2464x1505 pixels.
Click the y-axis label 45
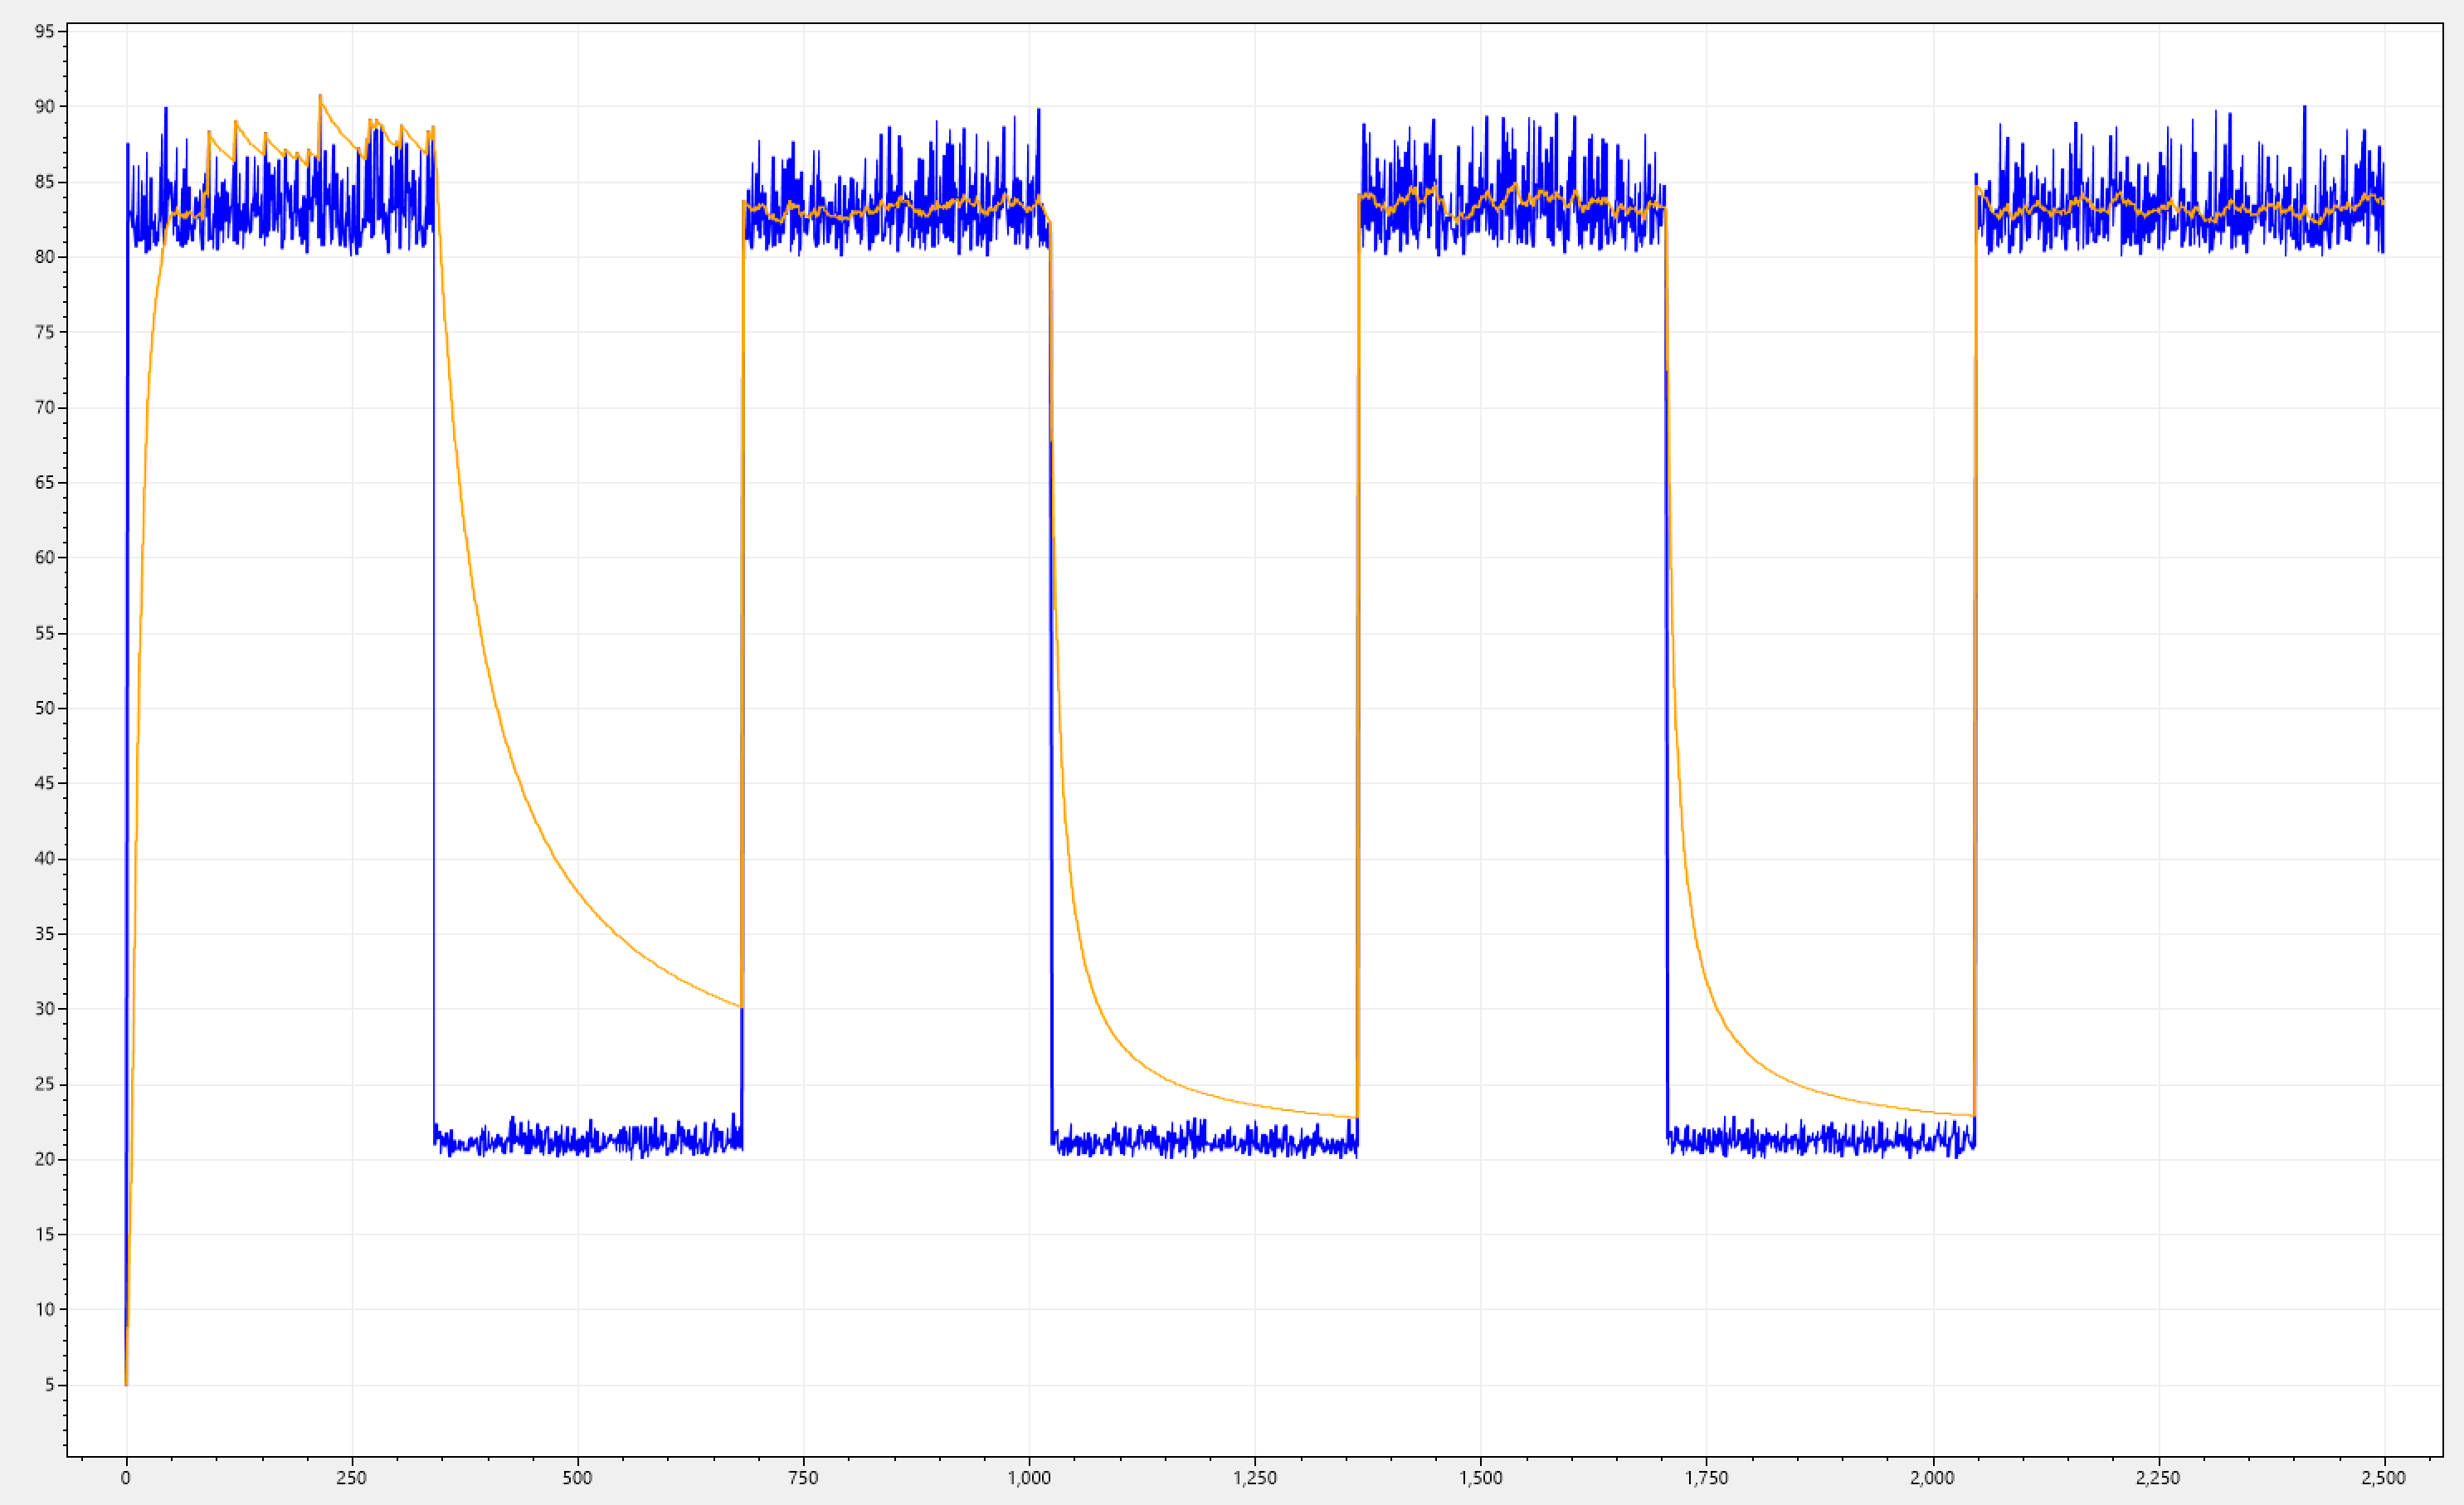[45, 783]
